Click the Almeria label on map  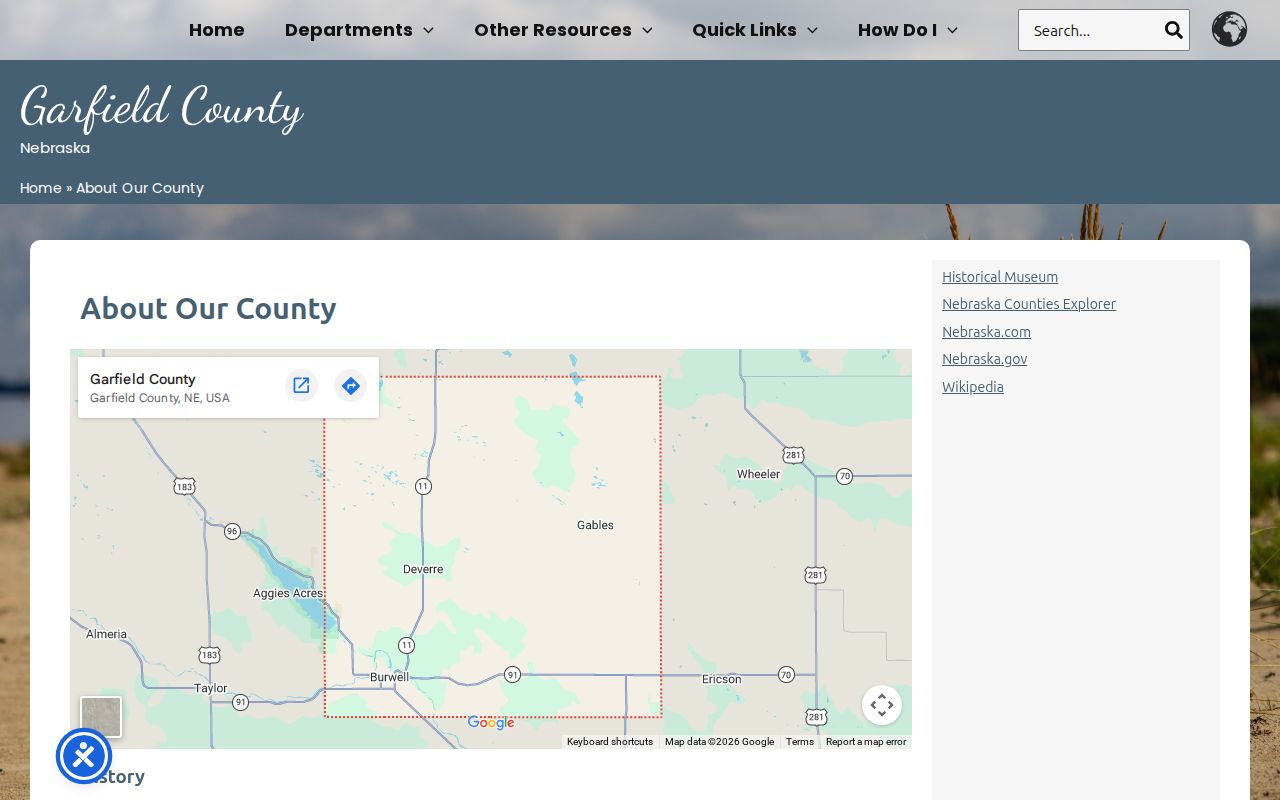(107, 634)
